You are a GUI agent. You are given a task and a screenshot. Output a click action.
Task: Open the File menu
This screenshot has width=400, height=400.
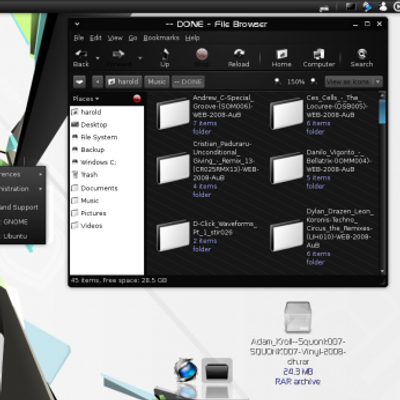point(79,38)
